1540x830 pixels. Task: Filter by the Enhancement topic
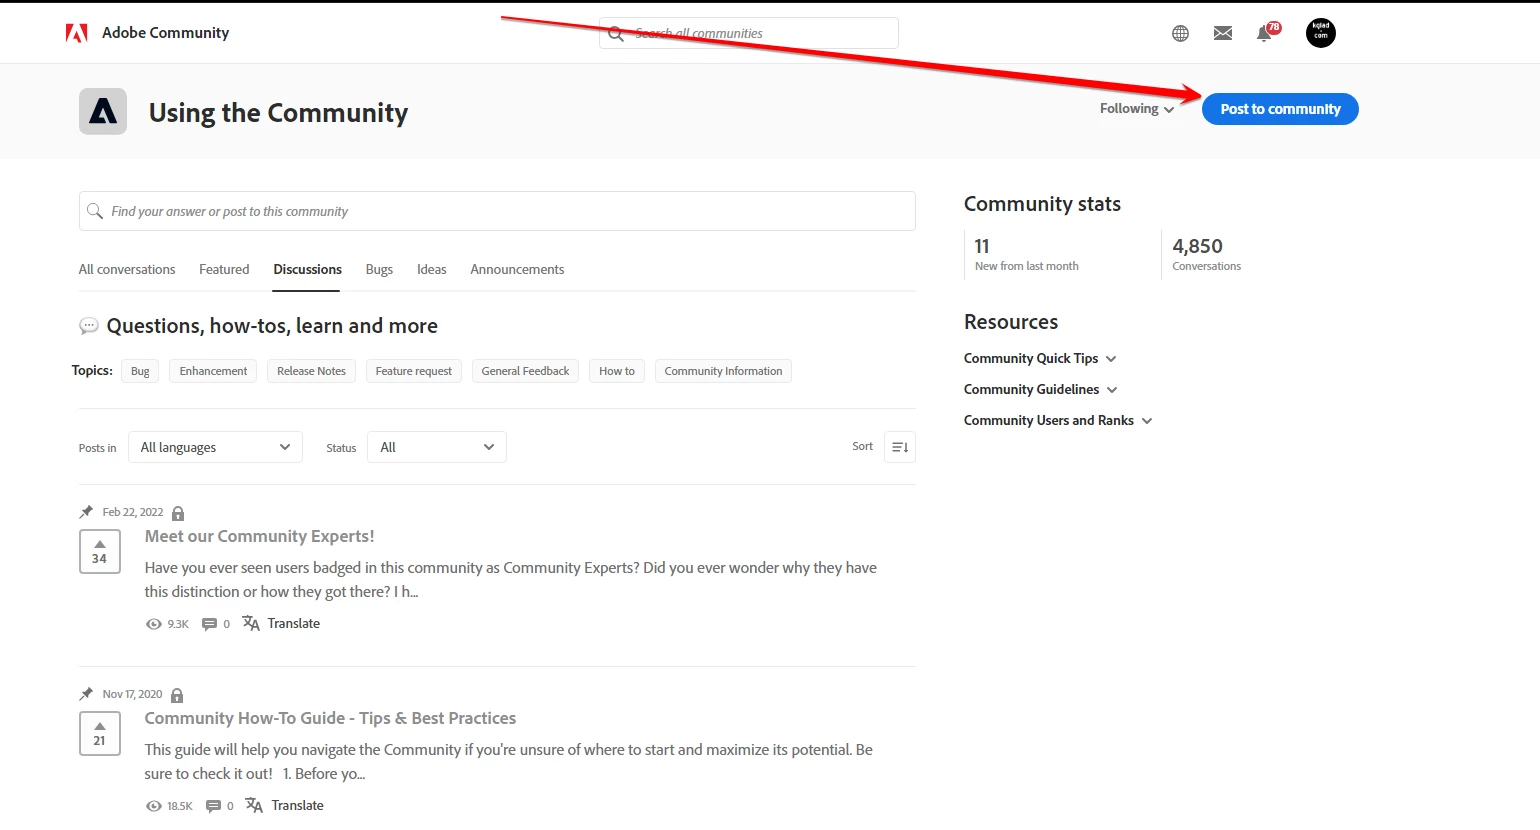[213, 371]
